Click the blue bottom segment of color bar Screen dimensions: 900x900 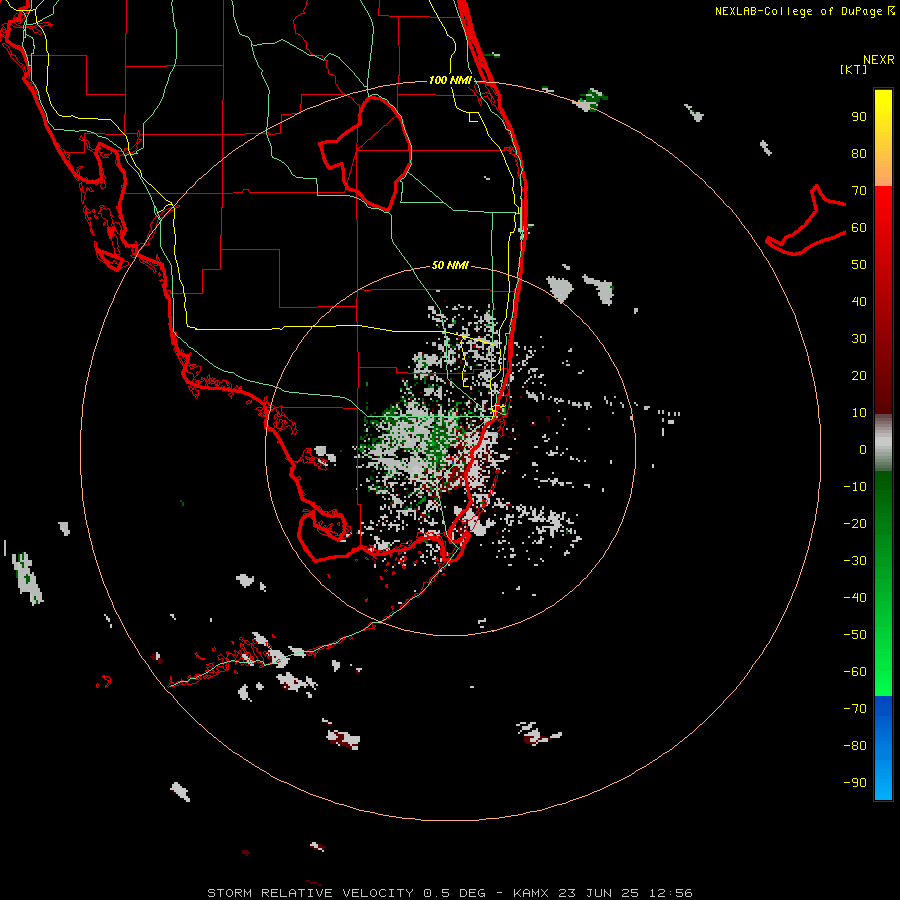(x=883, y=748)
